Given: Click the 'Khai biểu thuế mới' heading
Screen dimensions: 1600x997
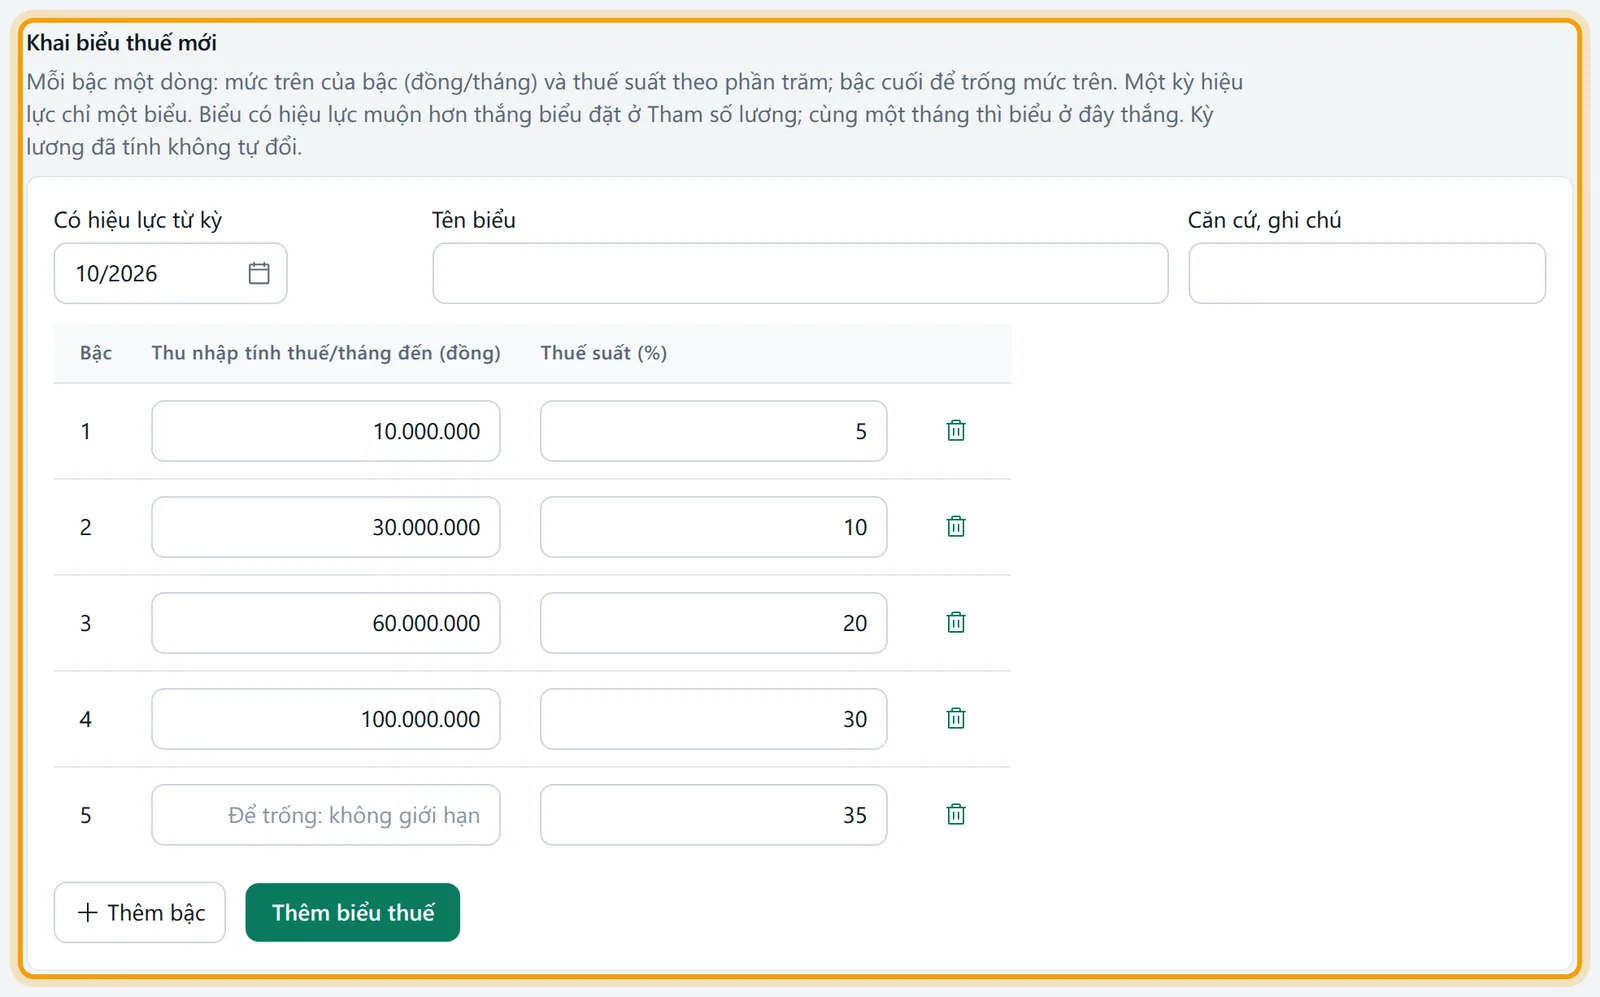Looking at the screenshot, I should (x=122, y=43).
